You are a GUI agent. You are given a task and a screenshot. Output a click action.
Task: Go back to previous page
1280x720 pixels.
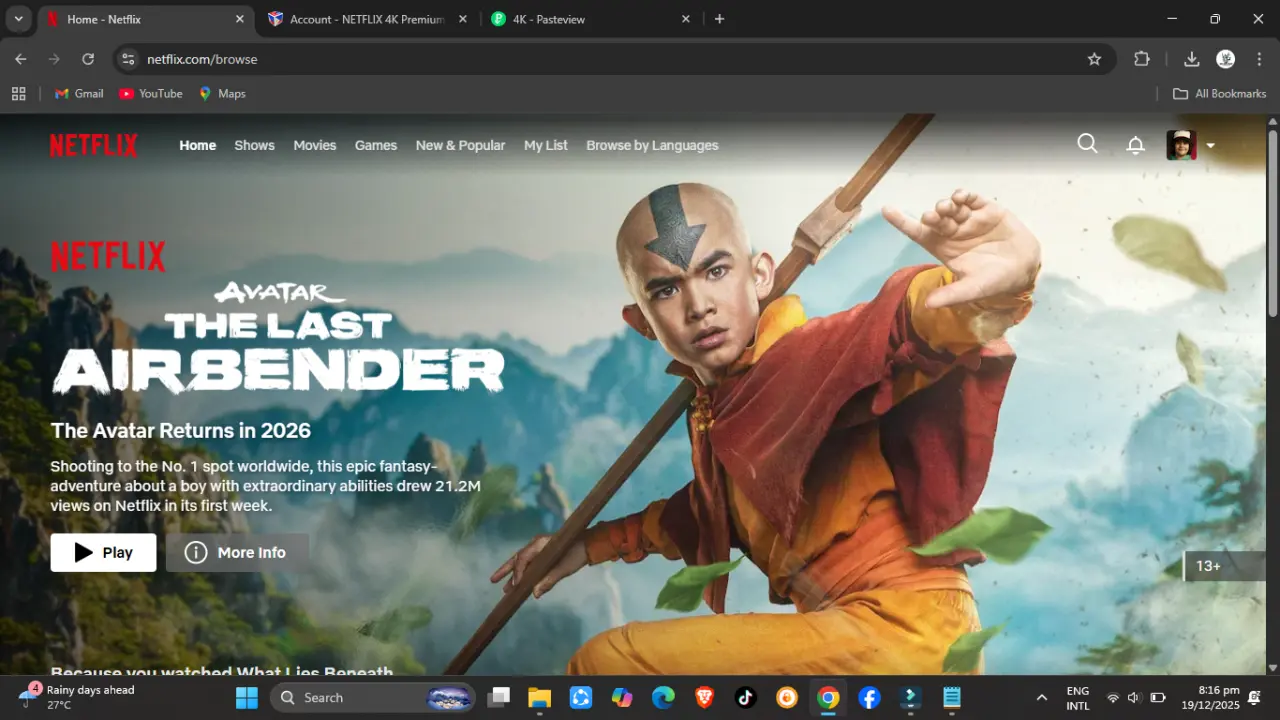tap(21, 59)
